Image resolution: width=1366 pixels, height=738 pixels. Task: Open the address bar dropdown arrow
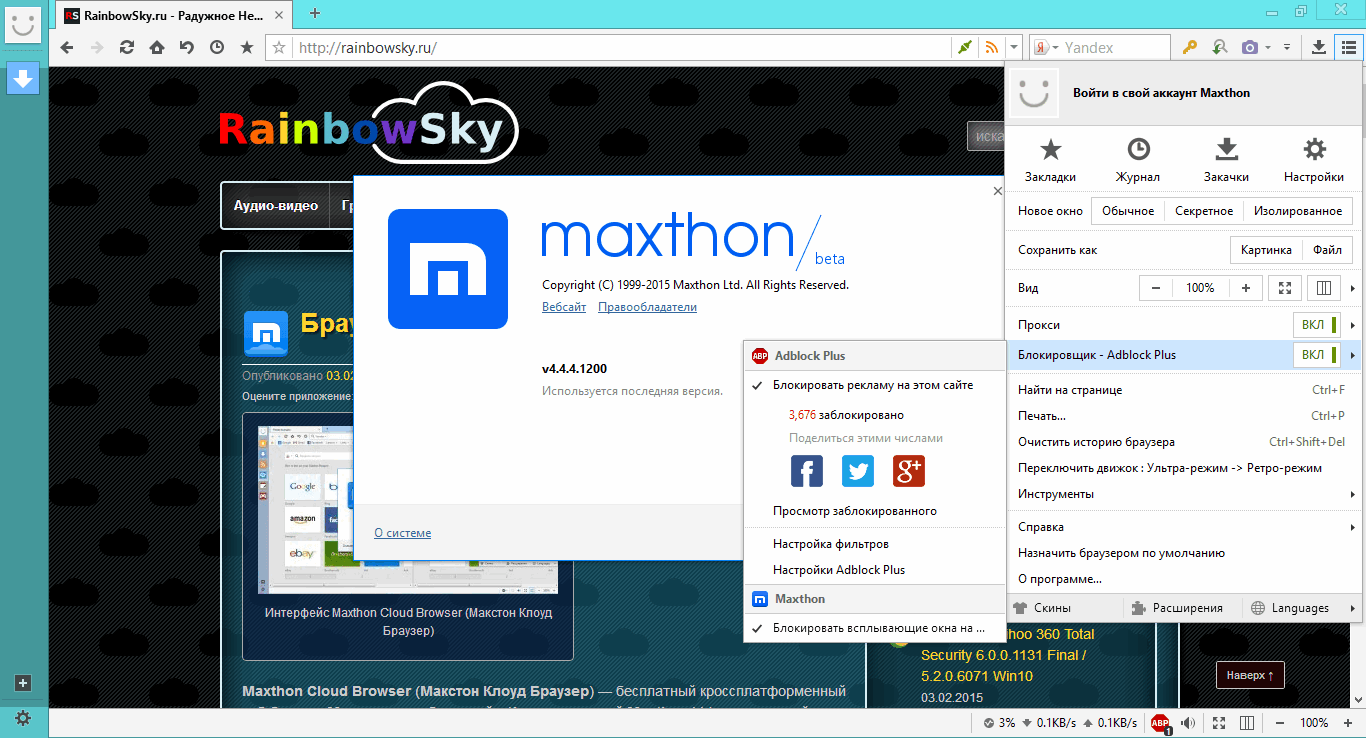(x=1014, y=47)
